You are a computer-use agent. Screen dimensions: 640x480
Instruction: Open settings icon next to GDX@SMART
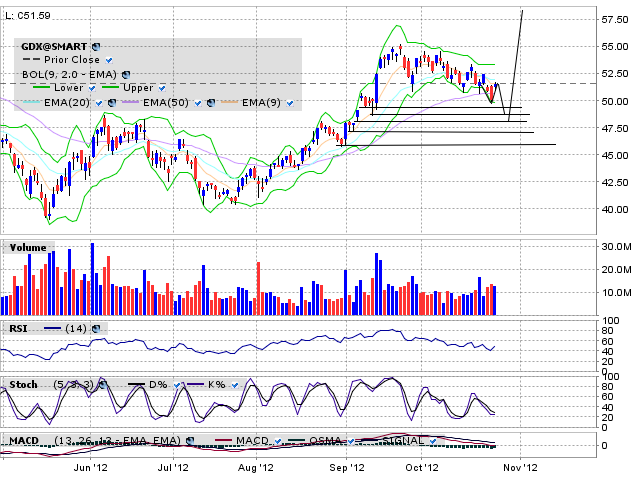tap(95, 46)
